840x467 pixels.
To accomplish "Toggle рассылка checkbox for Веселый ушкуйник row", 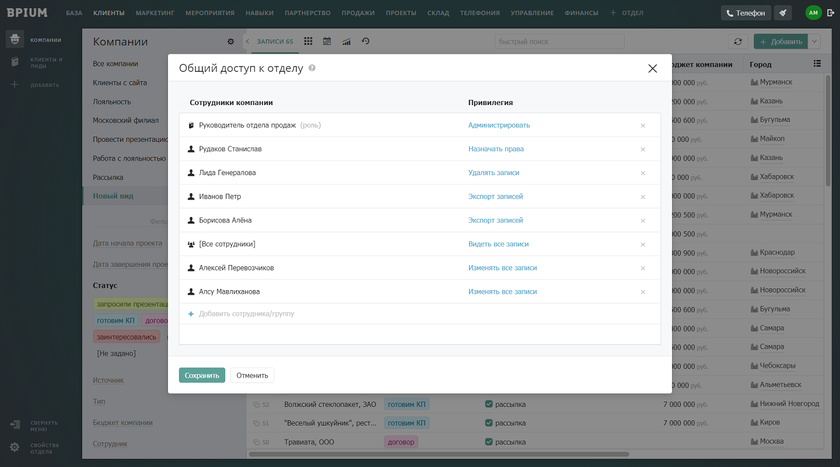I will [x=489, y=423].
